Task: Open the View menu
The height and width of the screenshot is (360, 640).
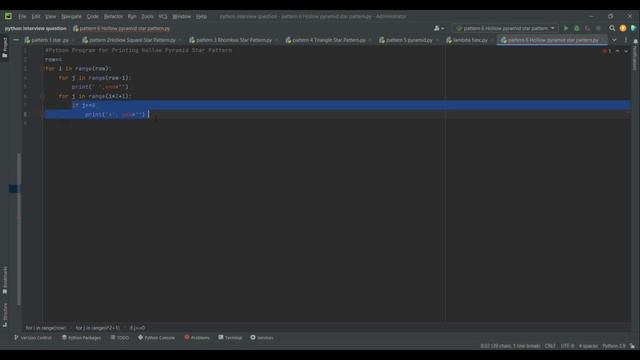Action: pyautogui.click(x=51, y=16)
